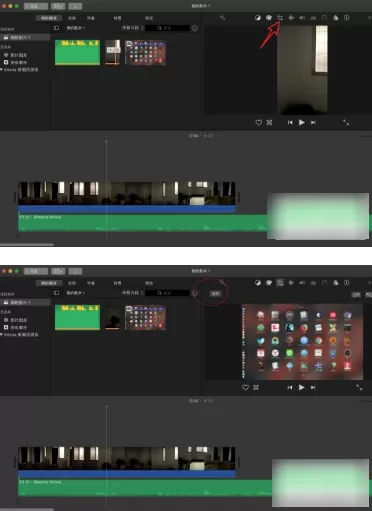The image size is (372, 511).
Task: Collapse iMovie Library in bottom window sidebar
Action: tap(1, 334)
